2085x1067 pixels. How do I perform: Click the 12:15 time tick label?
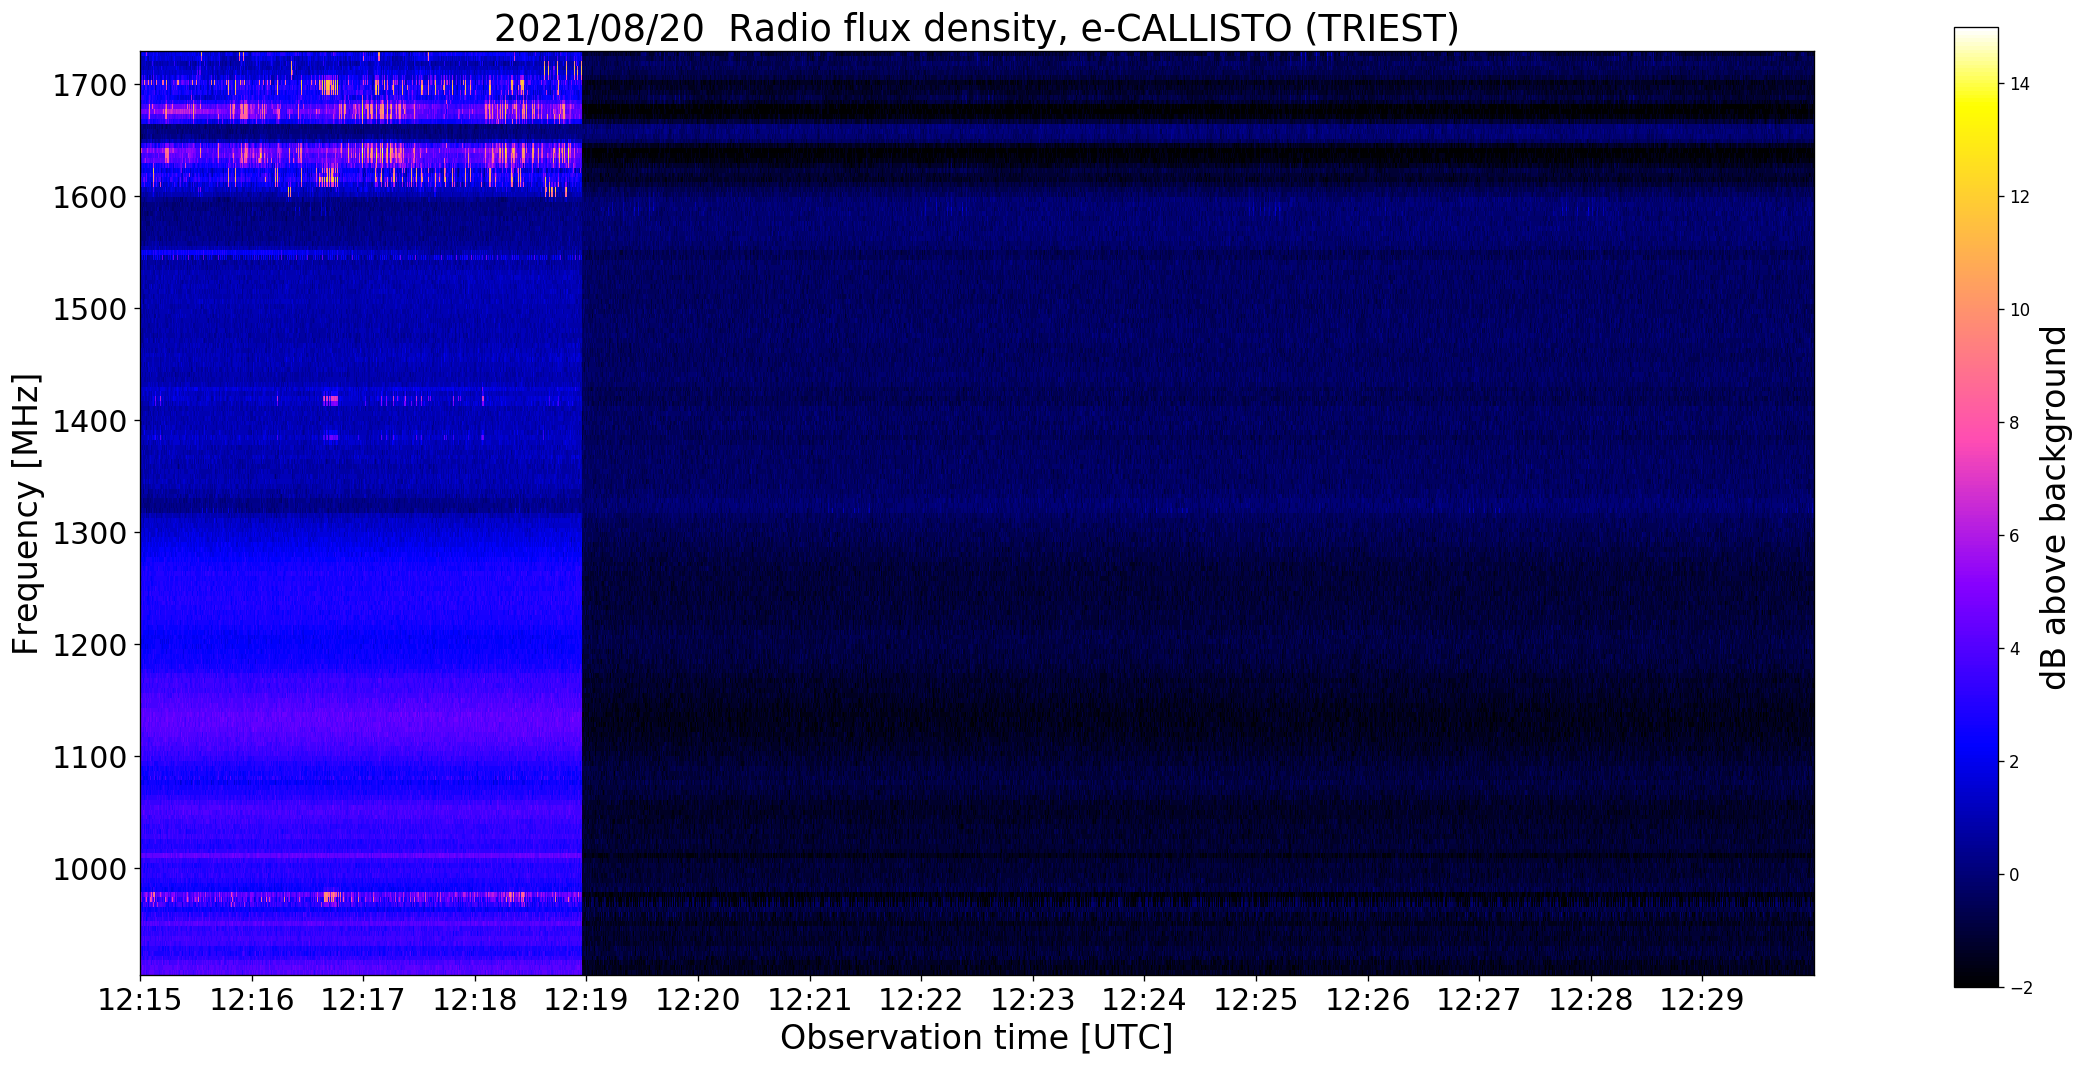click(x=140, y=1000)
